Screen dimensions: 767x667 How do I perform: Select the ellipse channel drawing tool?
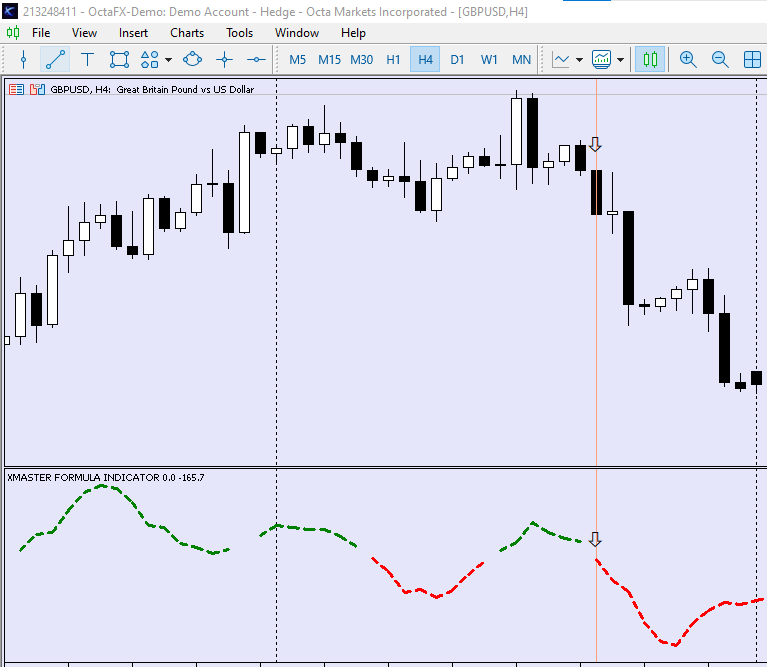click(192, 60)
